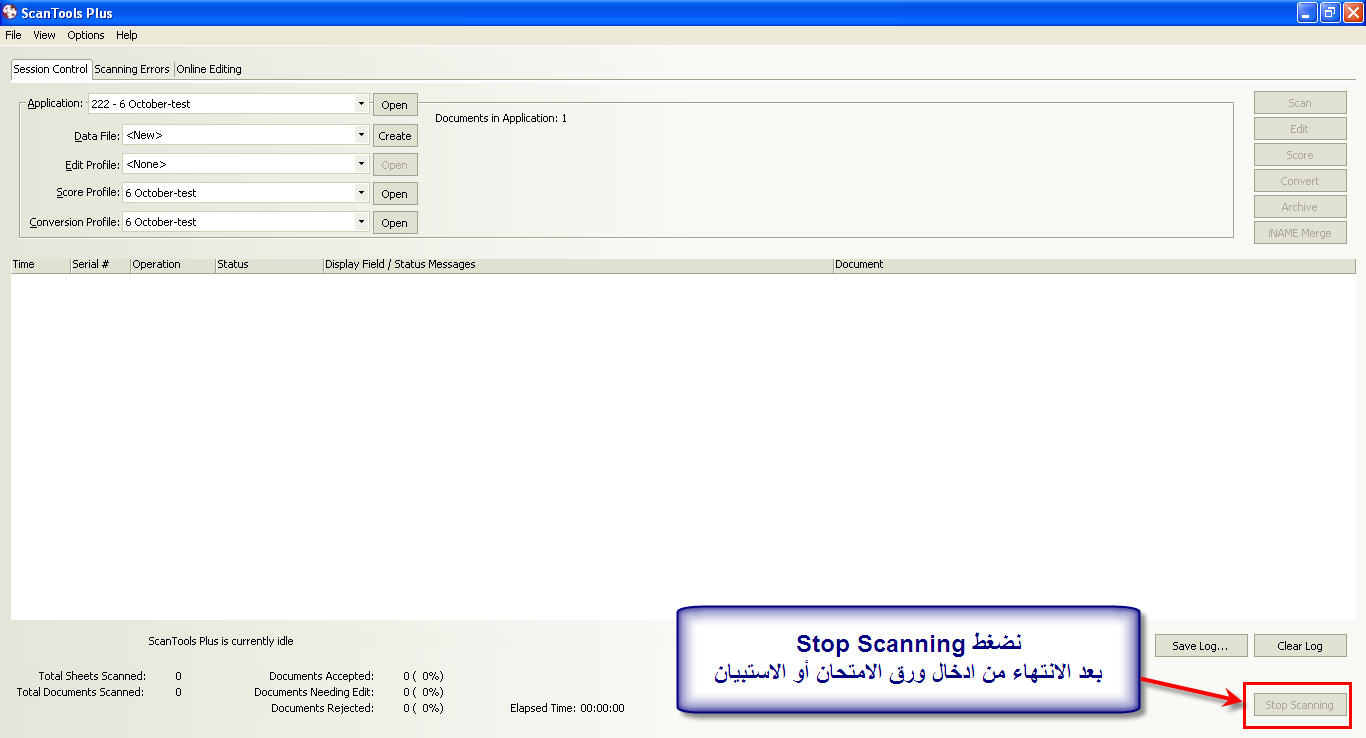Viewport: 1366px width, 738px height.
Task: Click the ScanTools Plus title bar icon
Action: tap(10, 13)
